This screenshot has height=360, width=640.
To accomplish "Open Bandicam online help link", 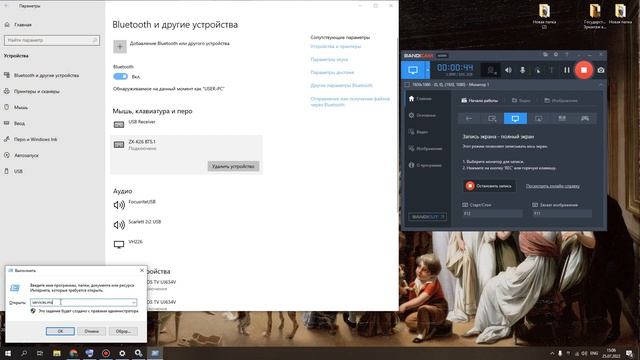I will 553,186.
